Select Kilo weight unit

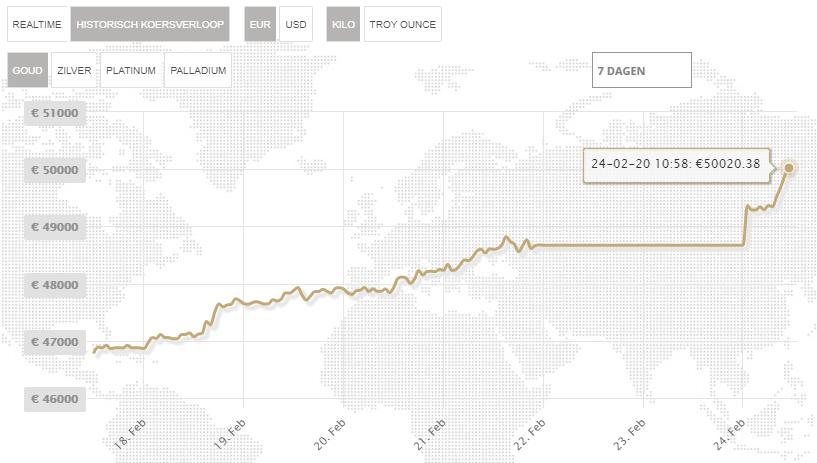click(343, 24)
